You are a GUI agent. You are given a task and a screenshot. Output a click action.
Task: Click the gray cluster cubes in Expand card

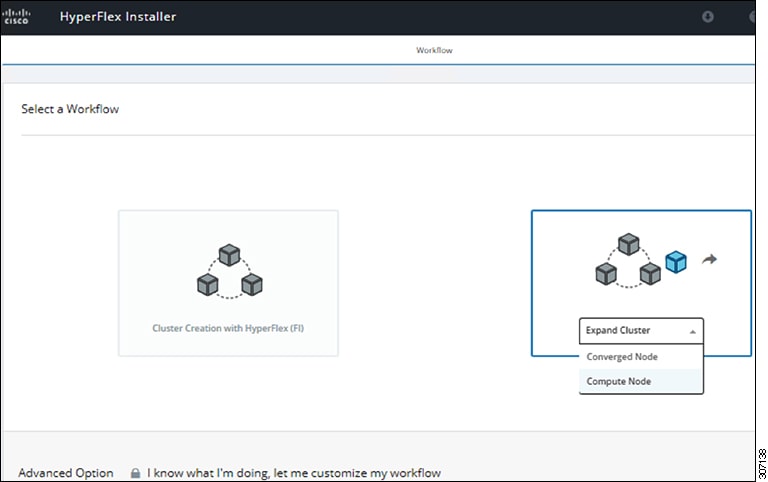628,260
